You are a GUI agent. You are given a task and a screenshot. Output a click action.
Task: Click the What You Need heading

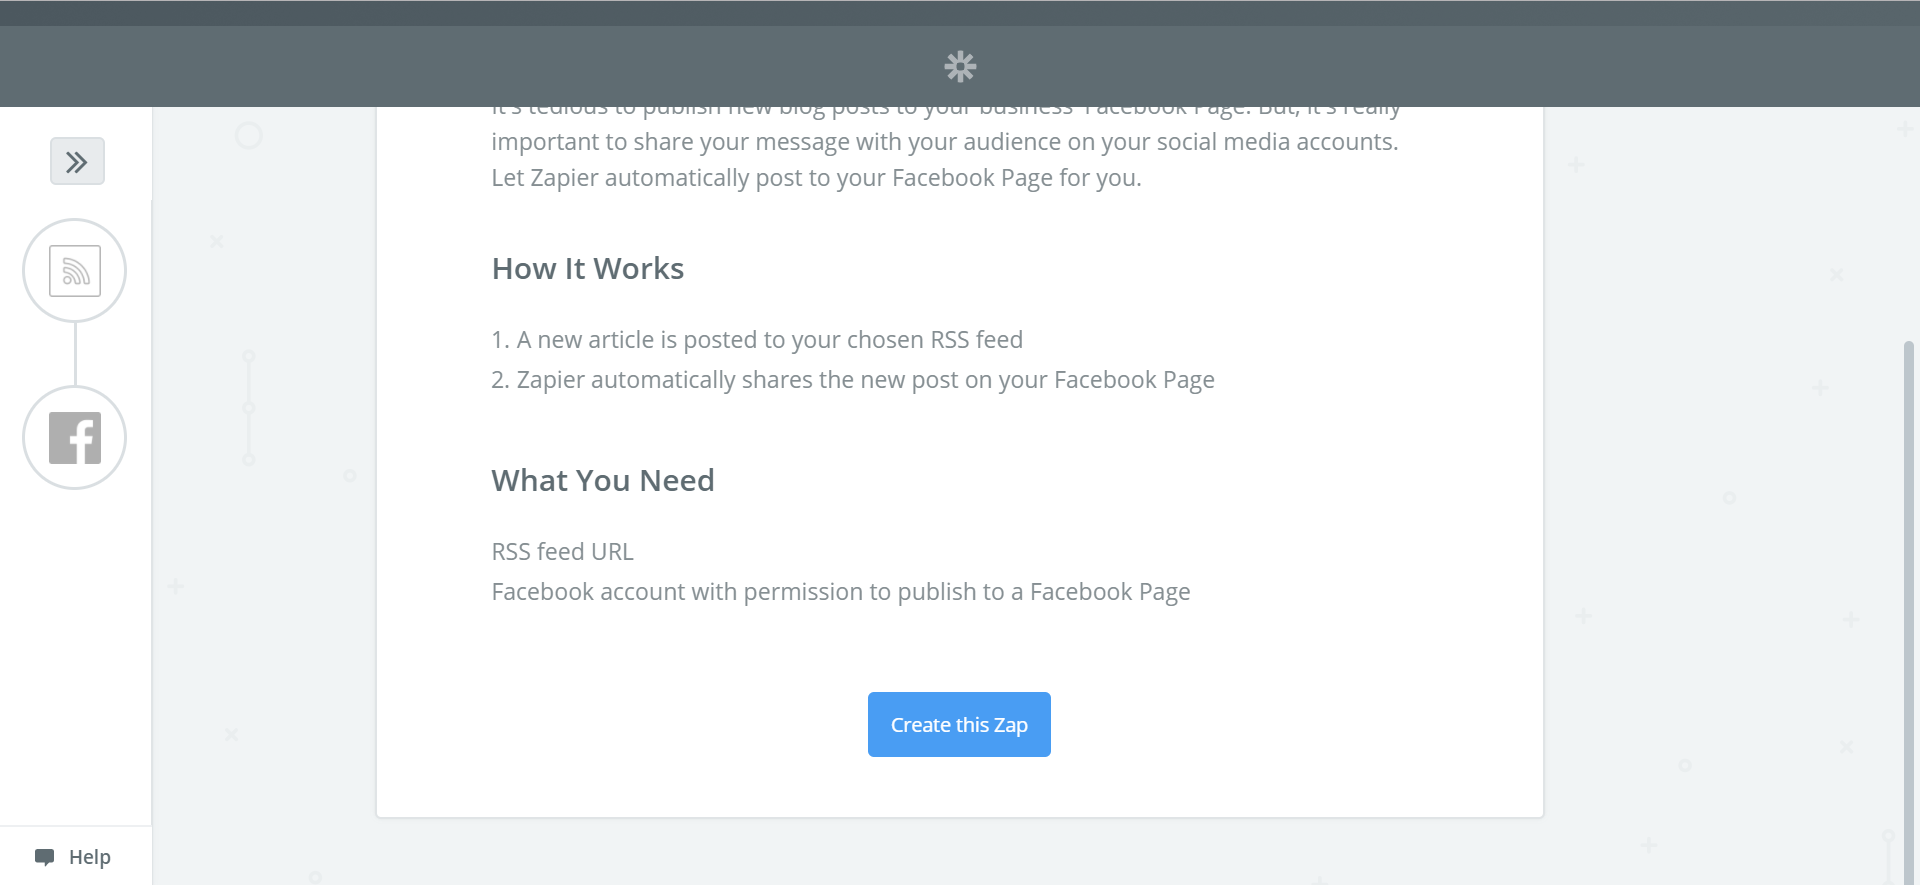[x=602, y=481]
